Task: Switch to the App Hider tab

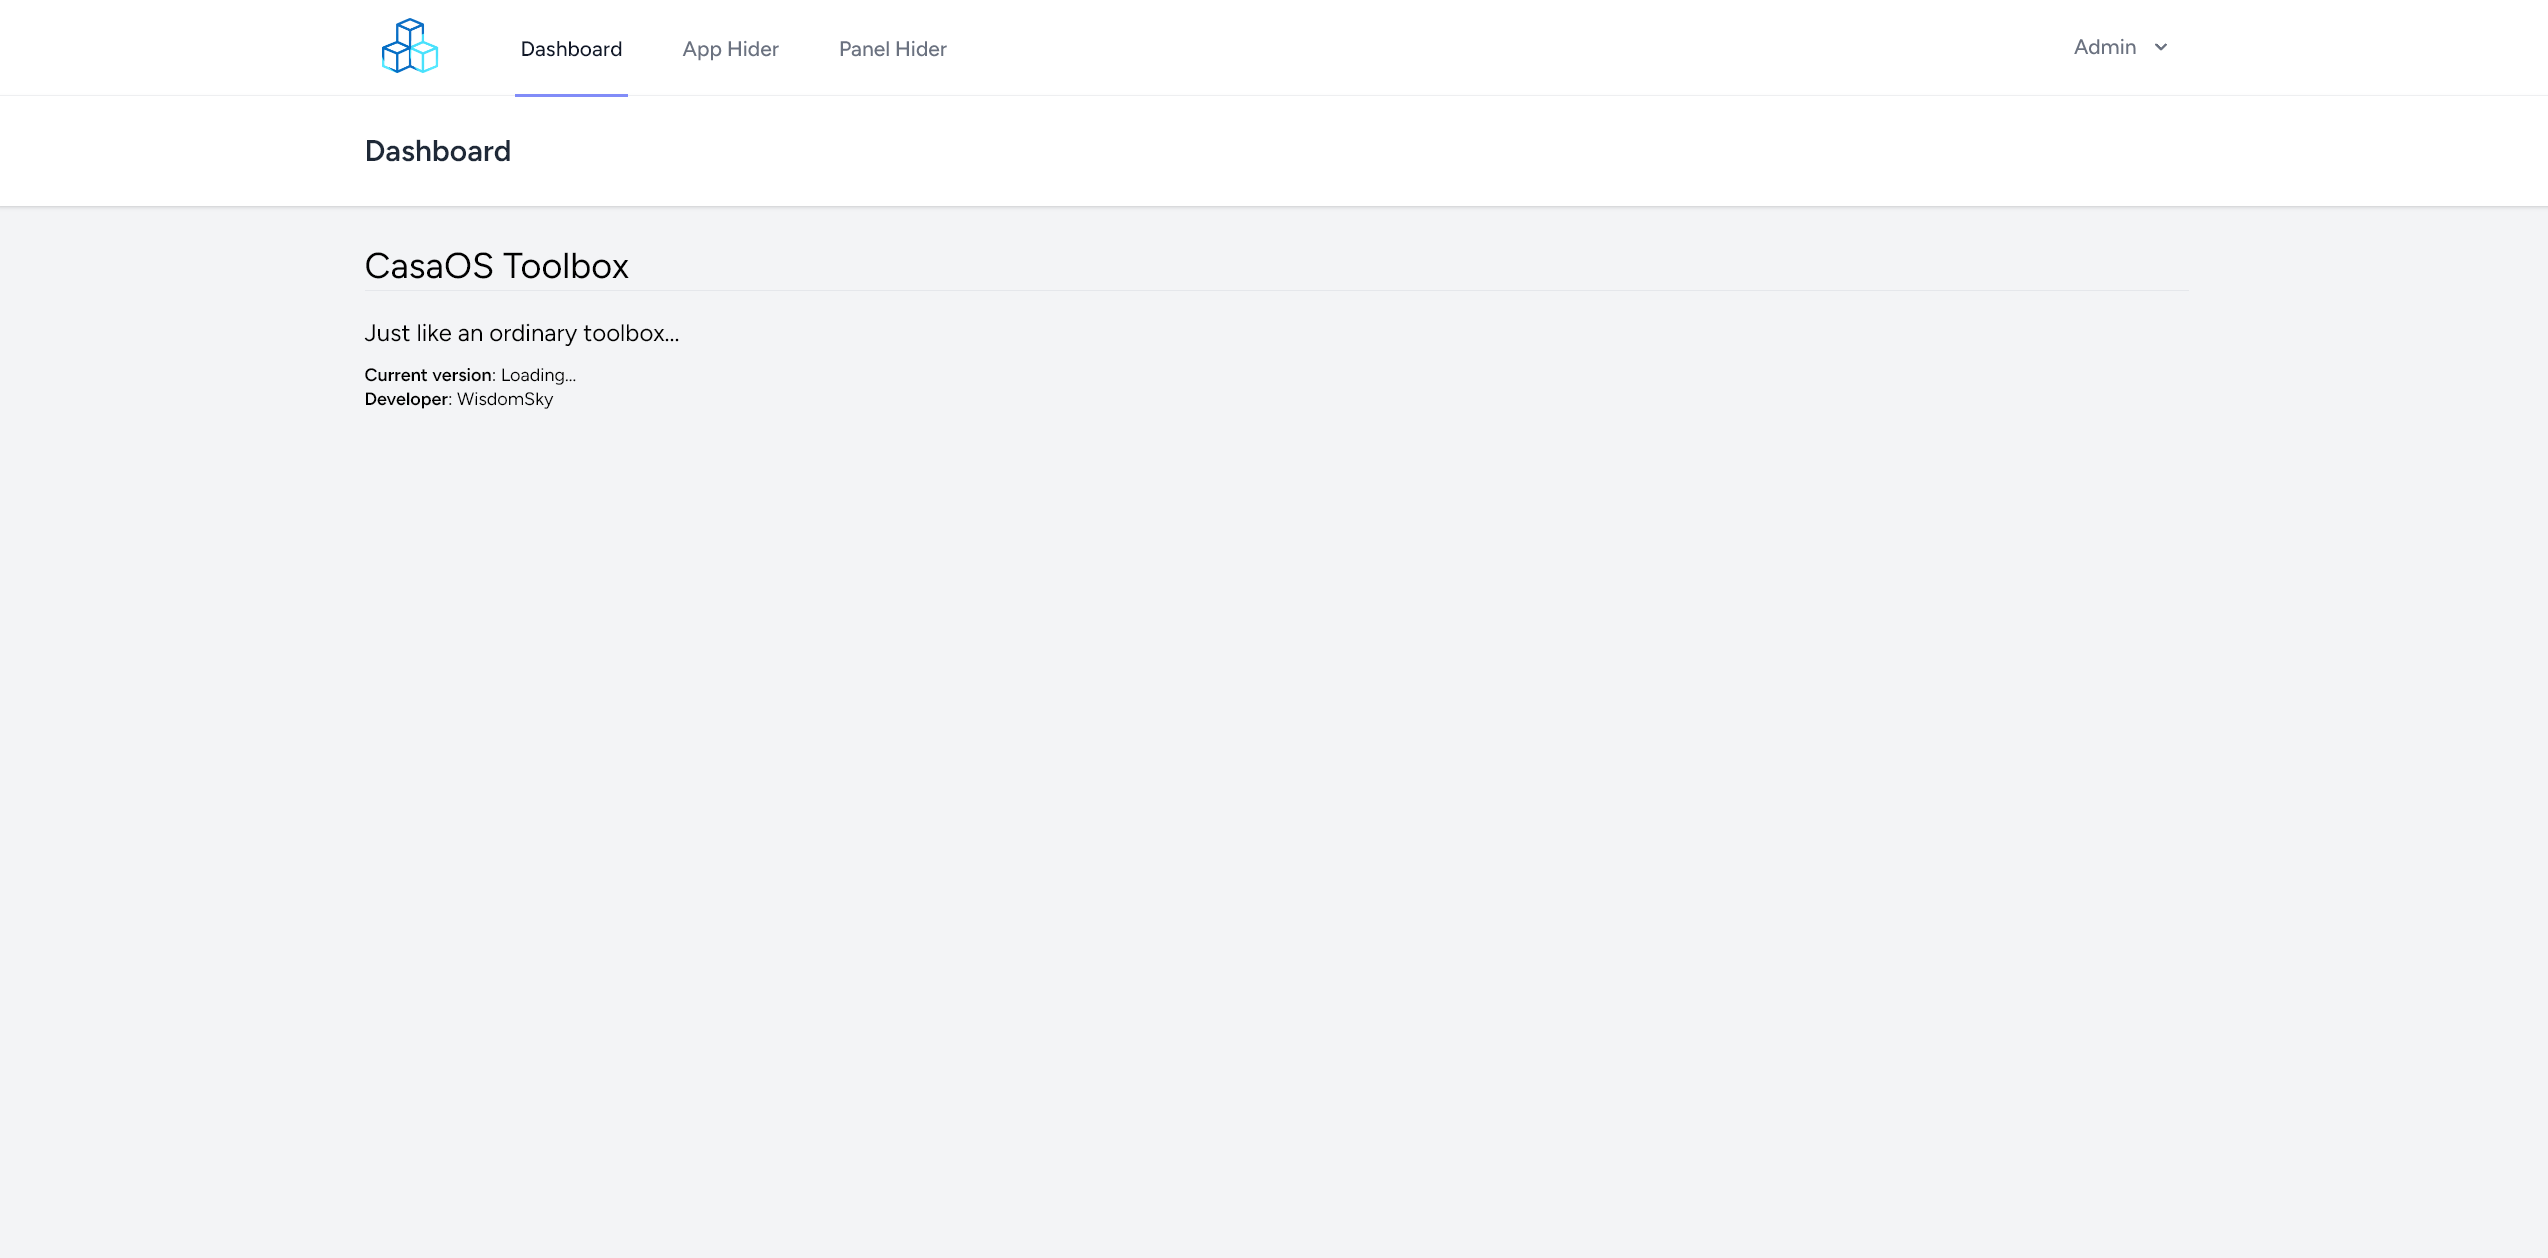Action: coord(730,49)
